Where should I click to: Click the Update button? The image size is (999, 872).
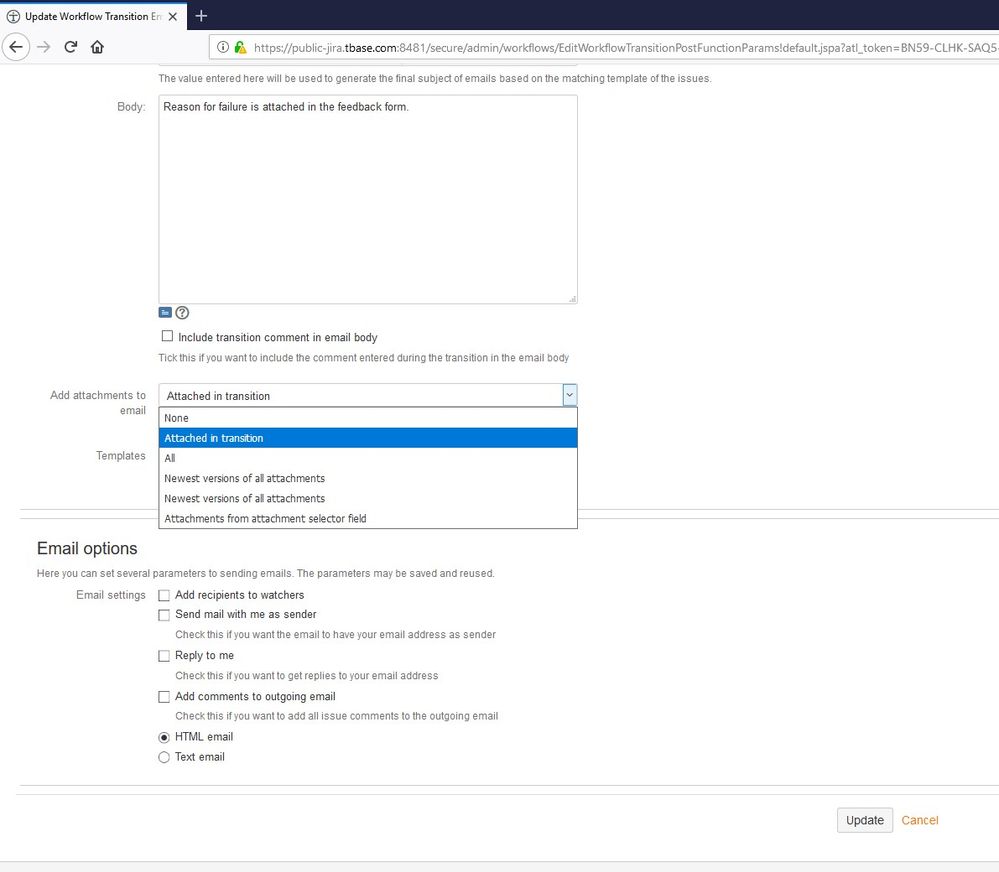coord(863,820)
